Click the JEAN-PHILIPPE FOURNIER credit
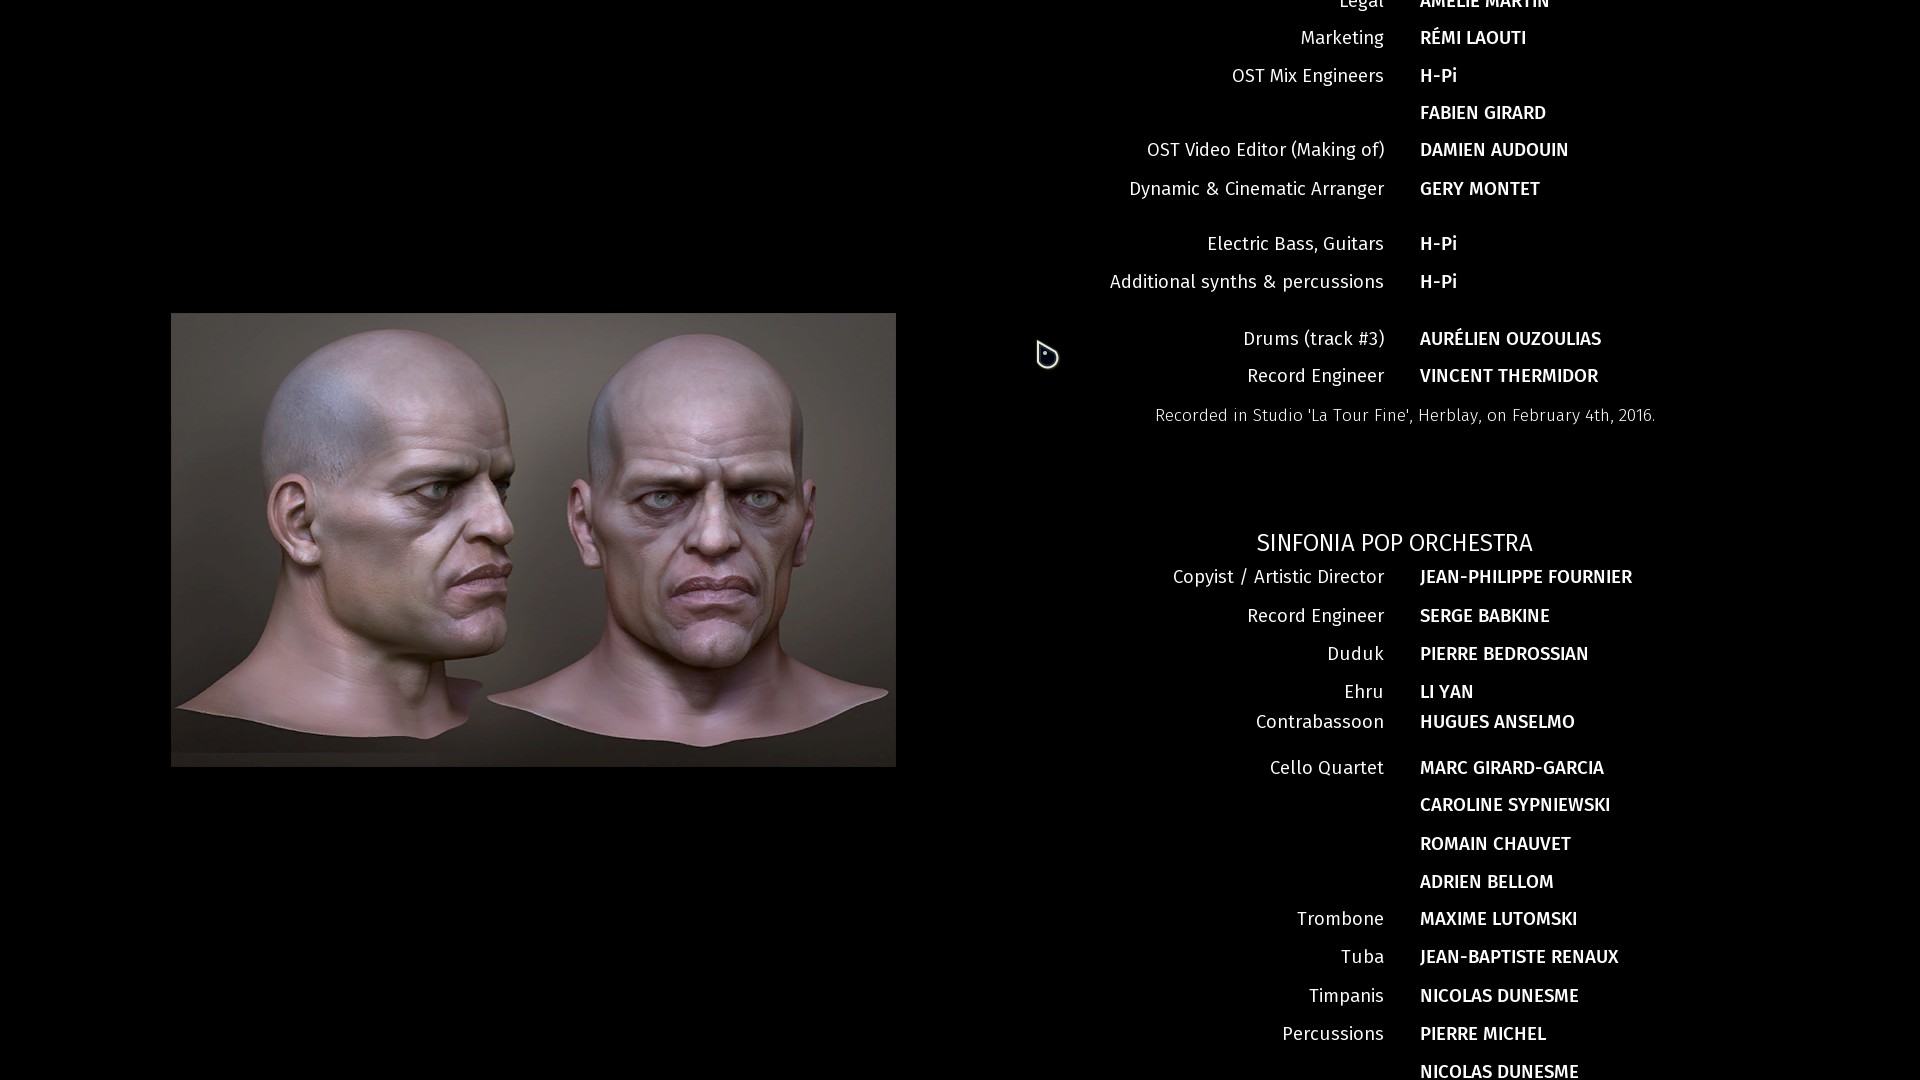 tap(1525, 577)
